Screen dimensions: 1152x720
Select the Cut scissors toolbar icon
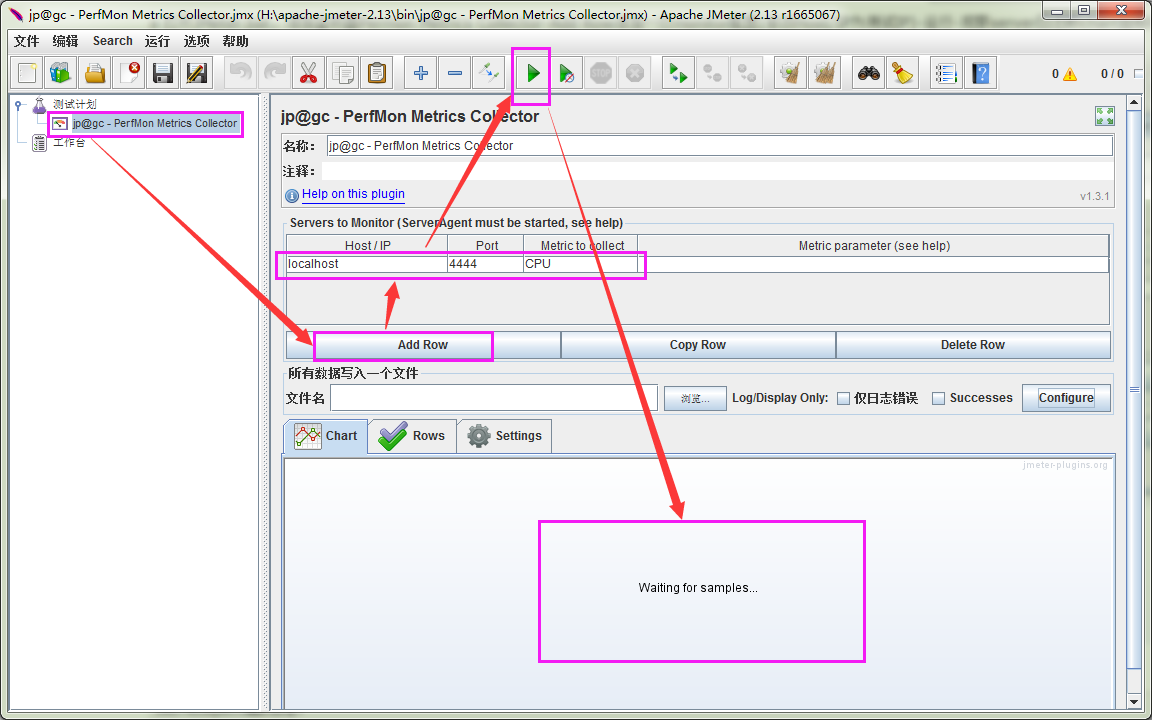point(309,73)
